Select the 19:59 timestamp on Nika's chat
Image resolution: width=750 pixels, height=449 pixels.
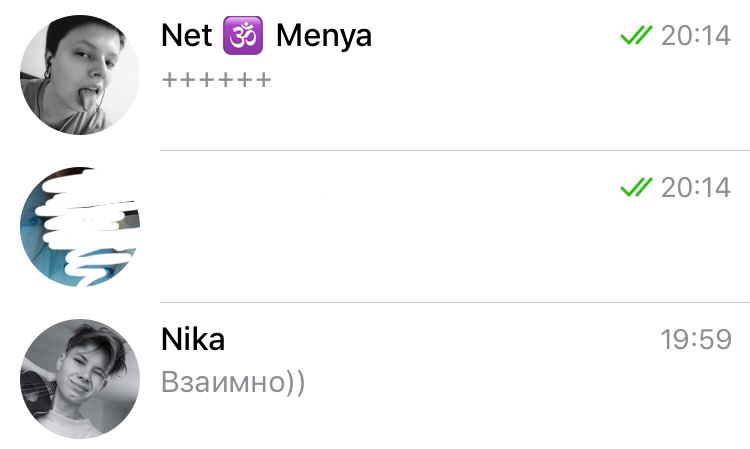point(696,339)
